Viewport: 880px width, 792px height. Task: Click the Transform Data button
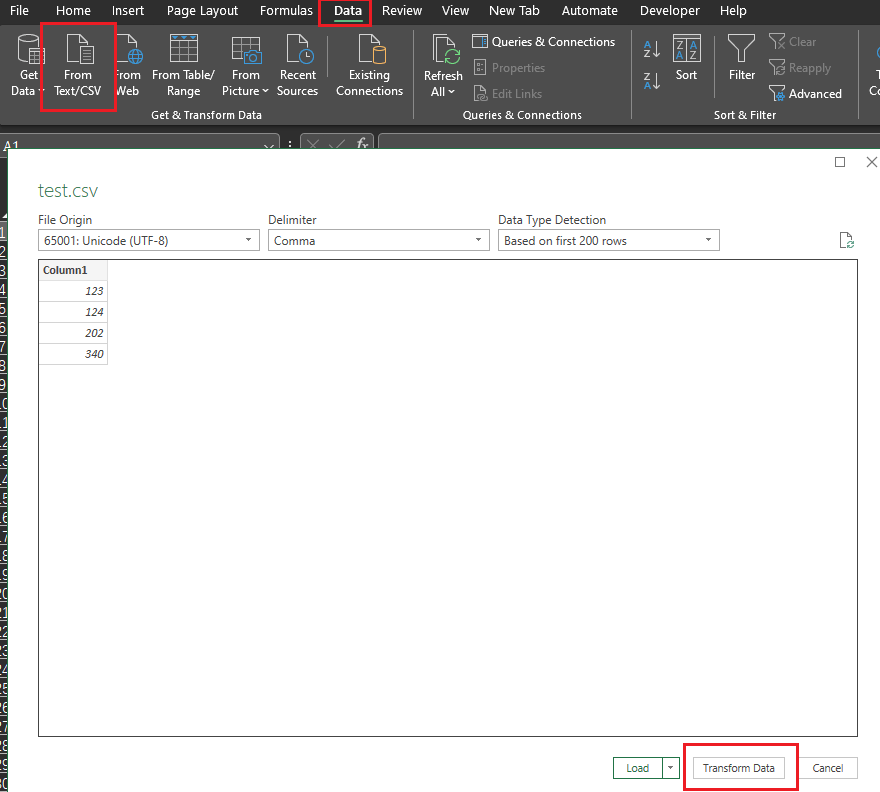pos(739,768)
